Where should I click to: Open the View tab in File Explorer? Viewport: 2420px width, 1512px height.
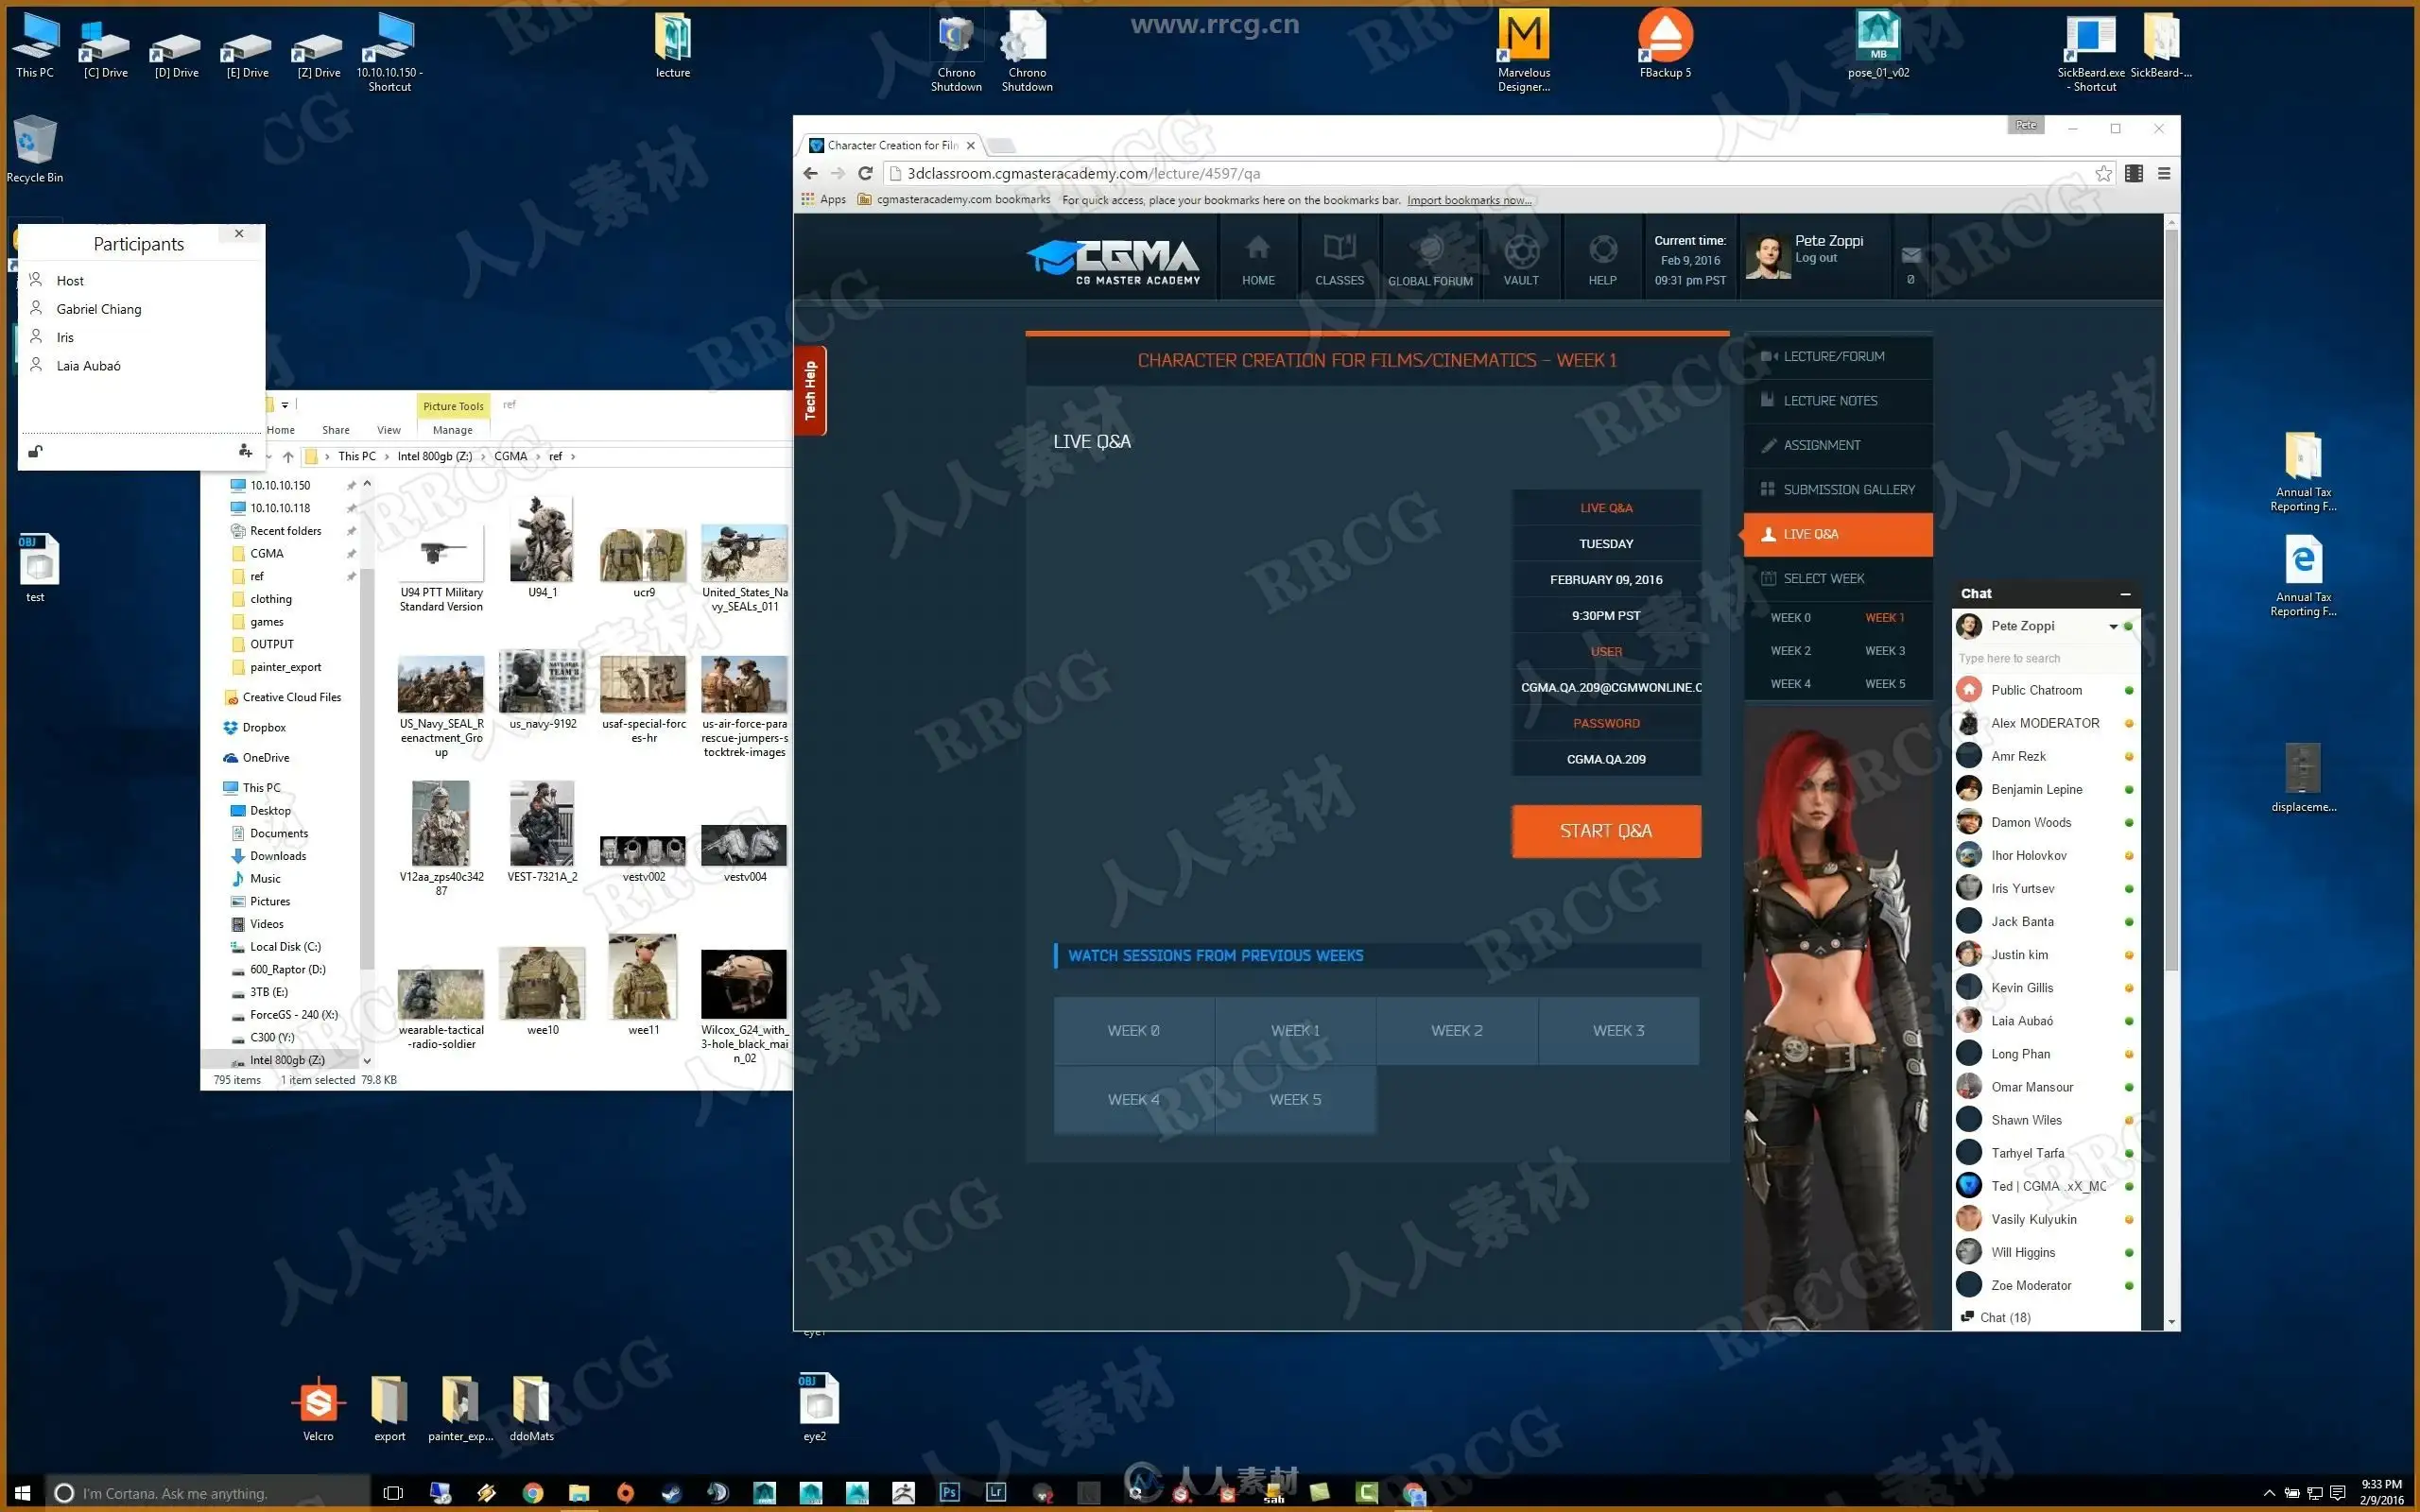tap(389, 430)
